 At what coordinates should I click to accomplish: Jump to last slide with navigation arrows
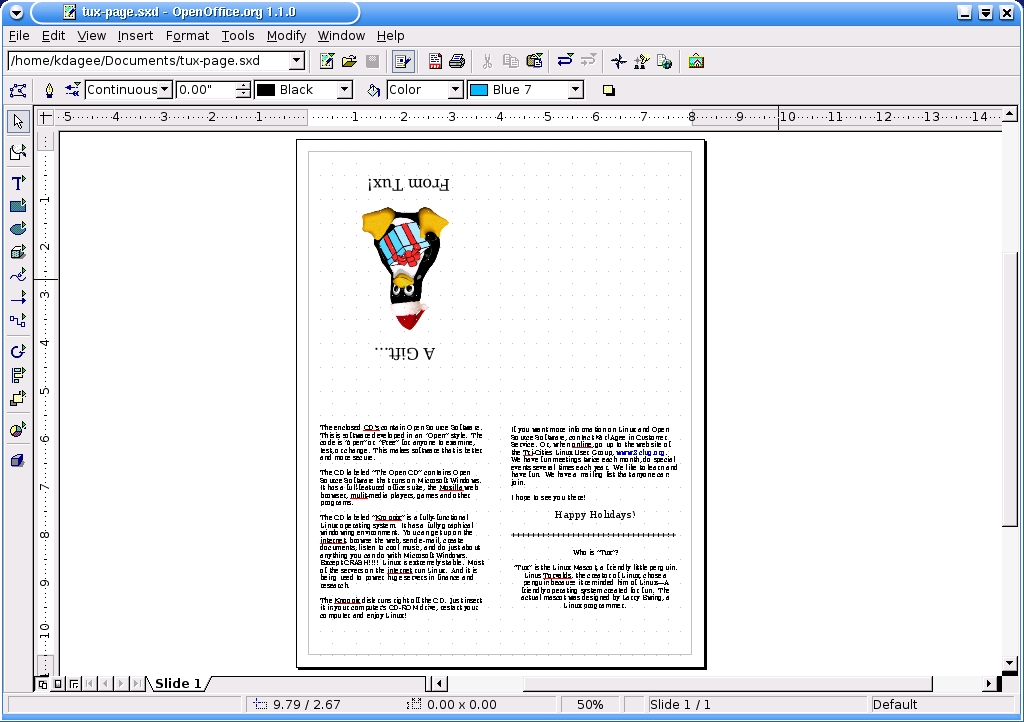click(x=137, y=683)
